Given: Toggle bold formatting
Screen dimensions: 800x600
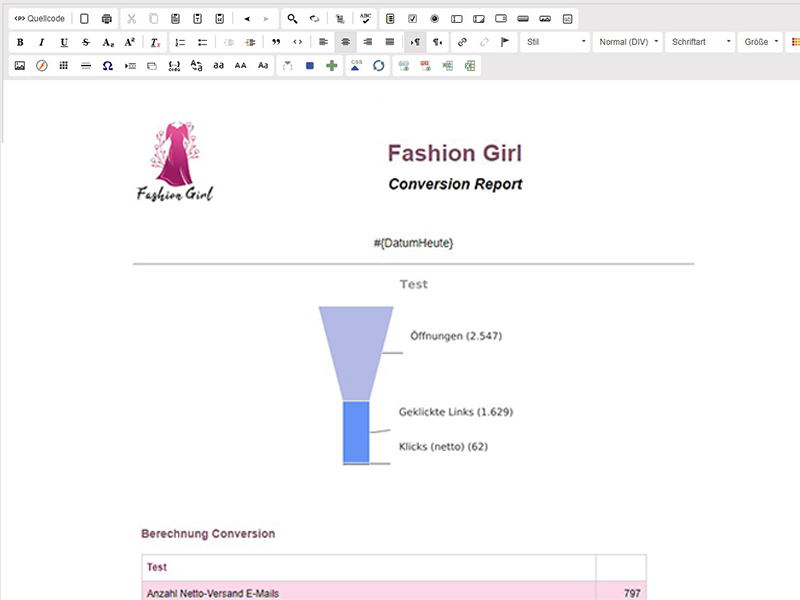Looking at the screenshot, I should pos(20,42).
